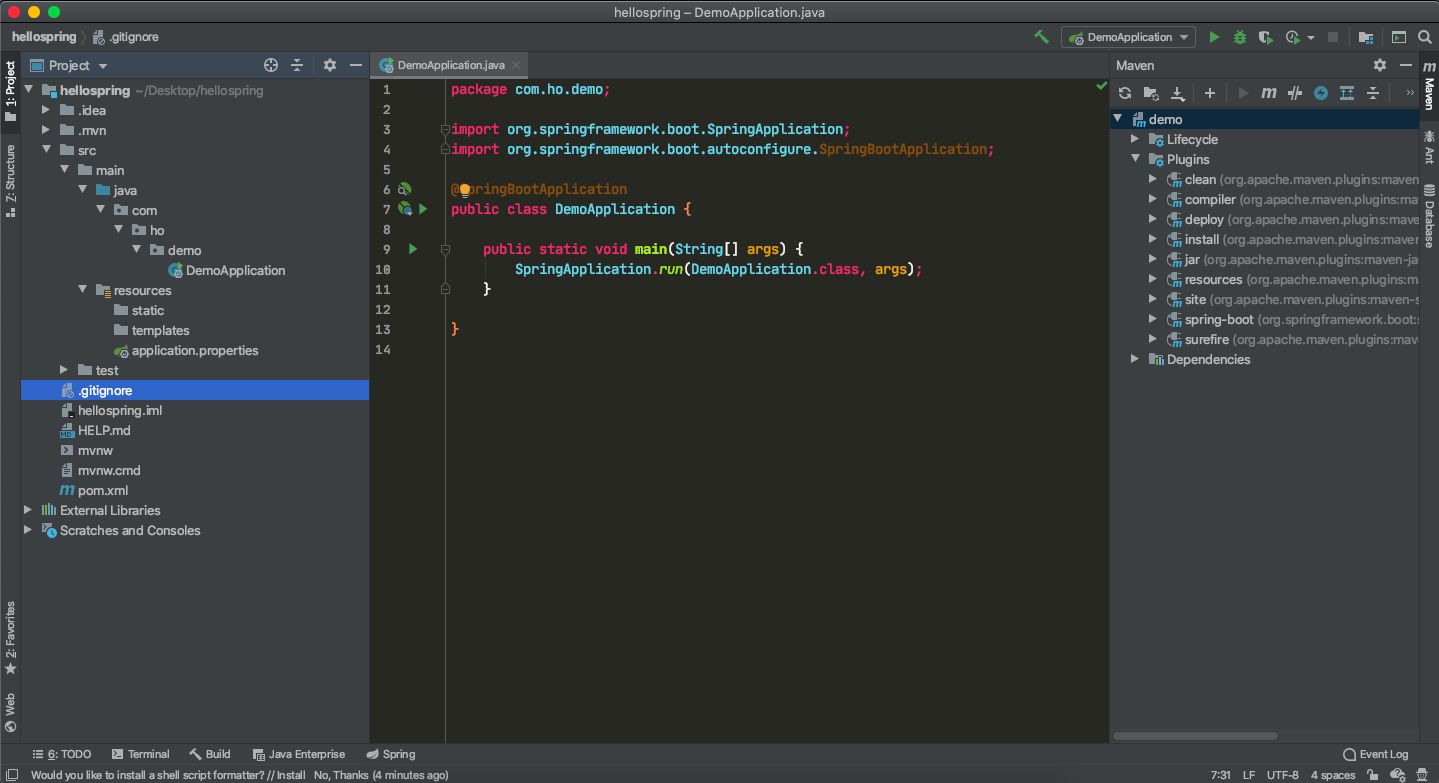Screen dimensions: 1439x783
Task: Open Project panel settings gear
Action: (330, 65)
